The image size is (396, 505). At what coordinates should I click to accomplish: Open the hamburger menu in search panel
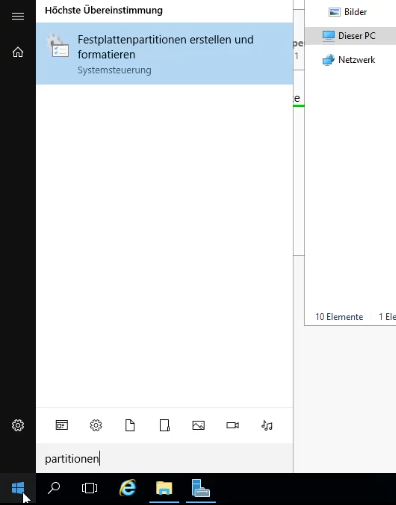(x=18, y=16)
